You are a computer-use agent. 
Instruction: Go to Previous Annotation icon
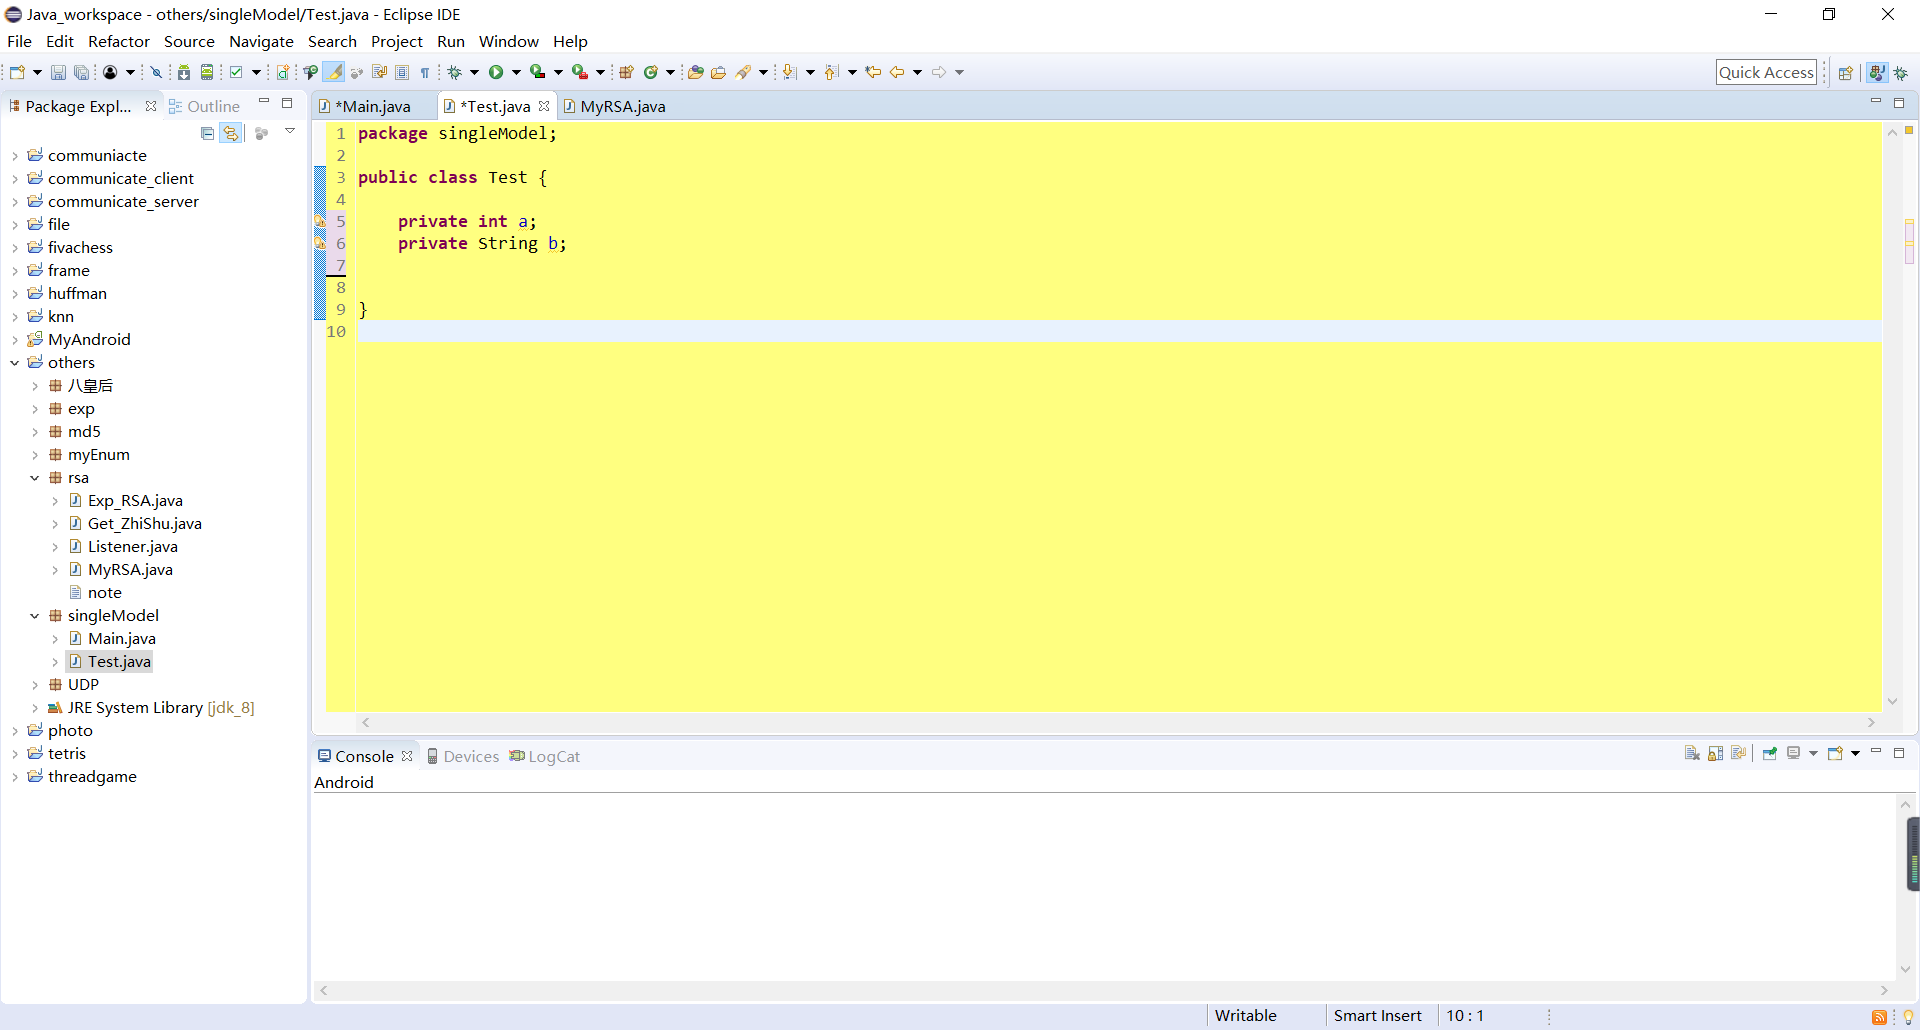pos(831,72)
